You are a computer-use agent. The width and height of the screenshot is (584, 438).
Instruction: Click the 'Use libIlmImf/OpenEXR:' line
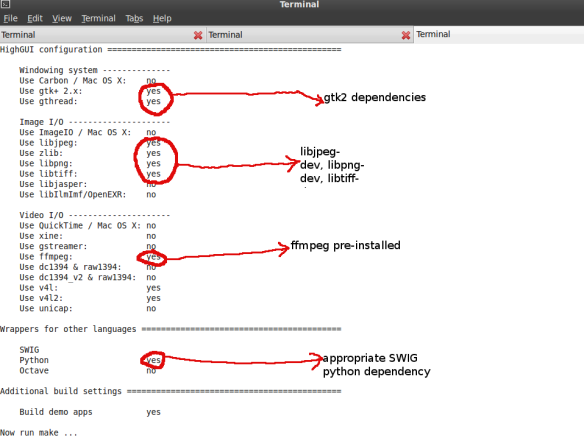[x=88, y=194]
